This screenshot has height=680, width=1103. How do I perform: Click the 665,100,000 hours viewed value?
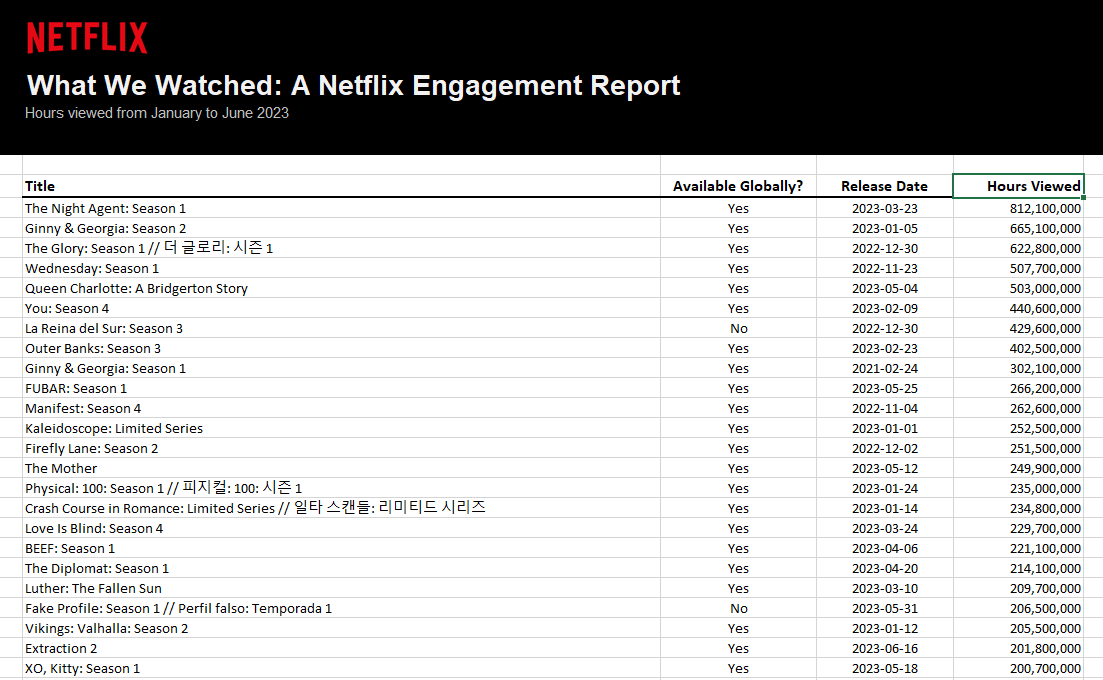tap(1045, 229)
